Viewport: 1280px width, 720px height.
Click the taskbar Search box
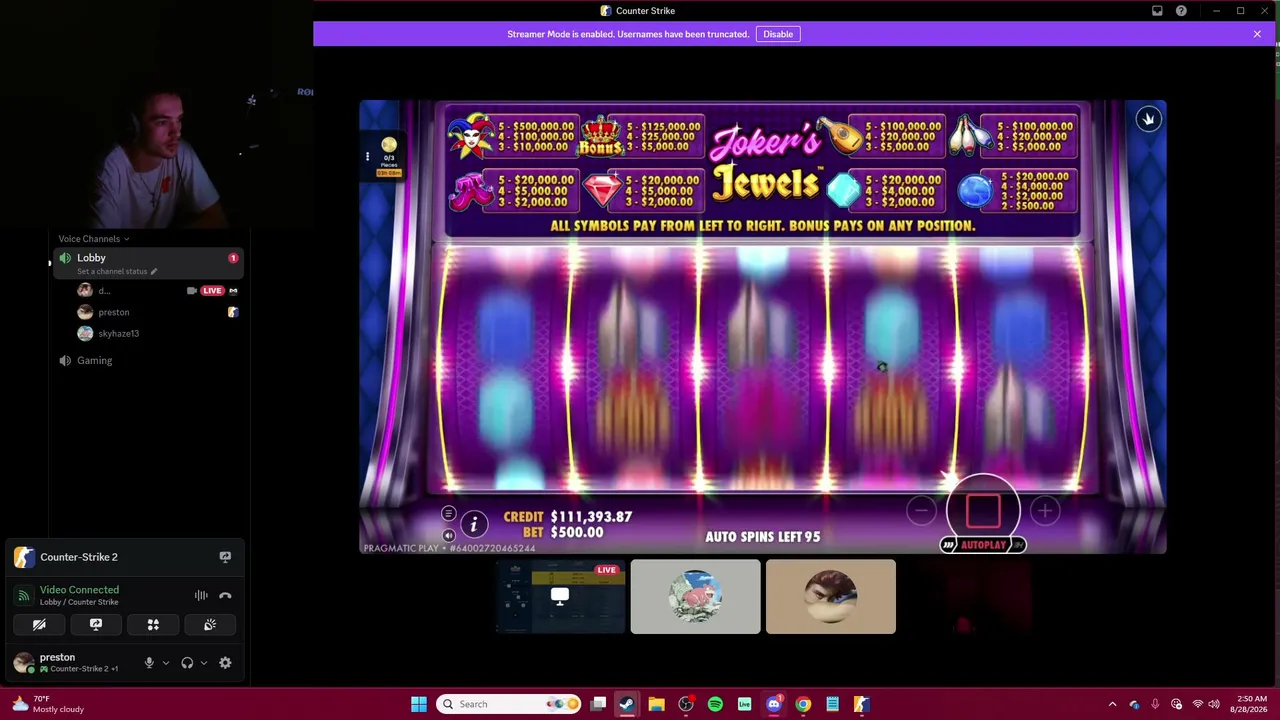[509, 704]
